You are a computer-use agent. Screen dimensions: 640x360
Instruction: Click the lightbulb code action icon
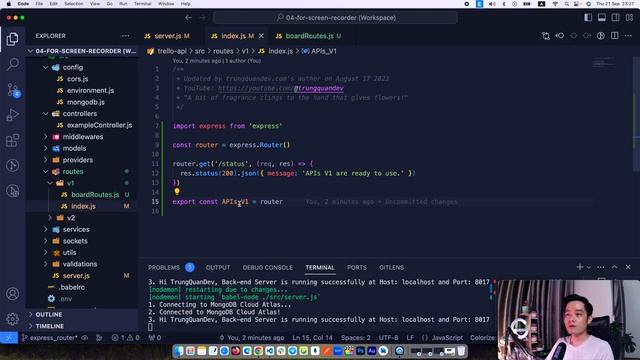pyautogui.click(x=177, y=191)
